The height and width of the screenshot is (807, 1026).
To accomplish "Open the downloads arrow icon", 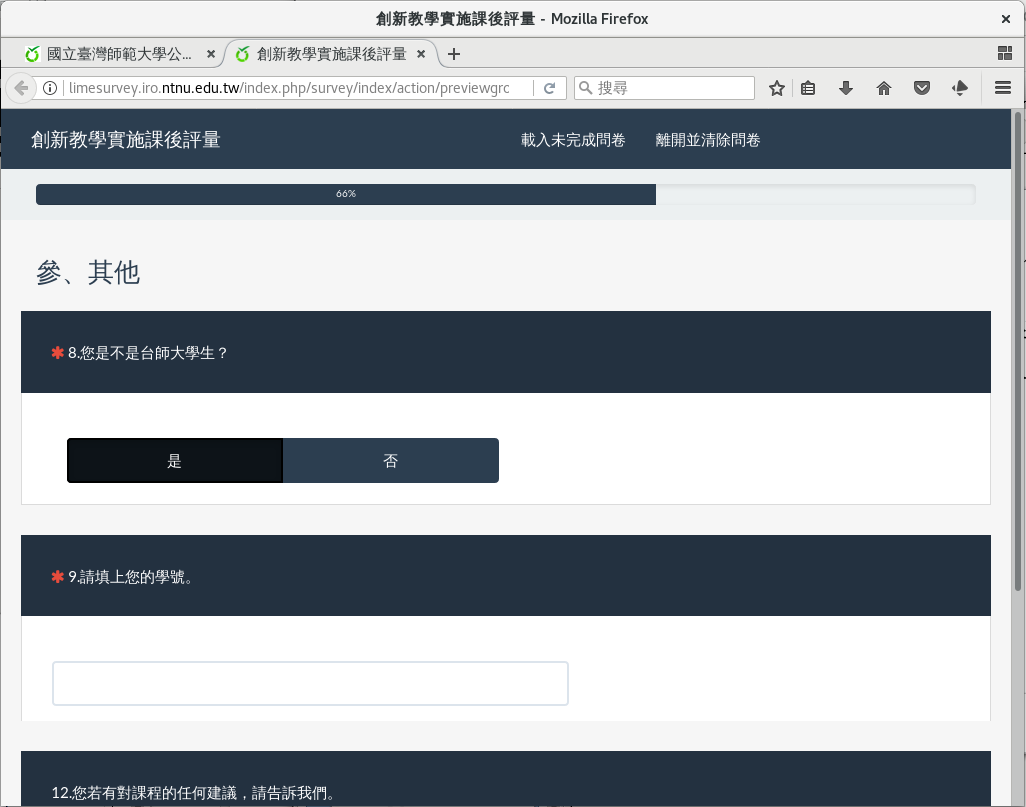I will click(x=845, y=88).
